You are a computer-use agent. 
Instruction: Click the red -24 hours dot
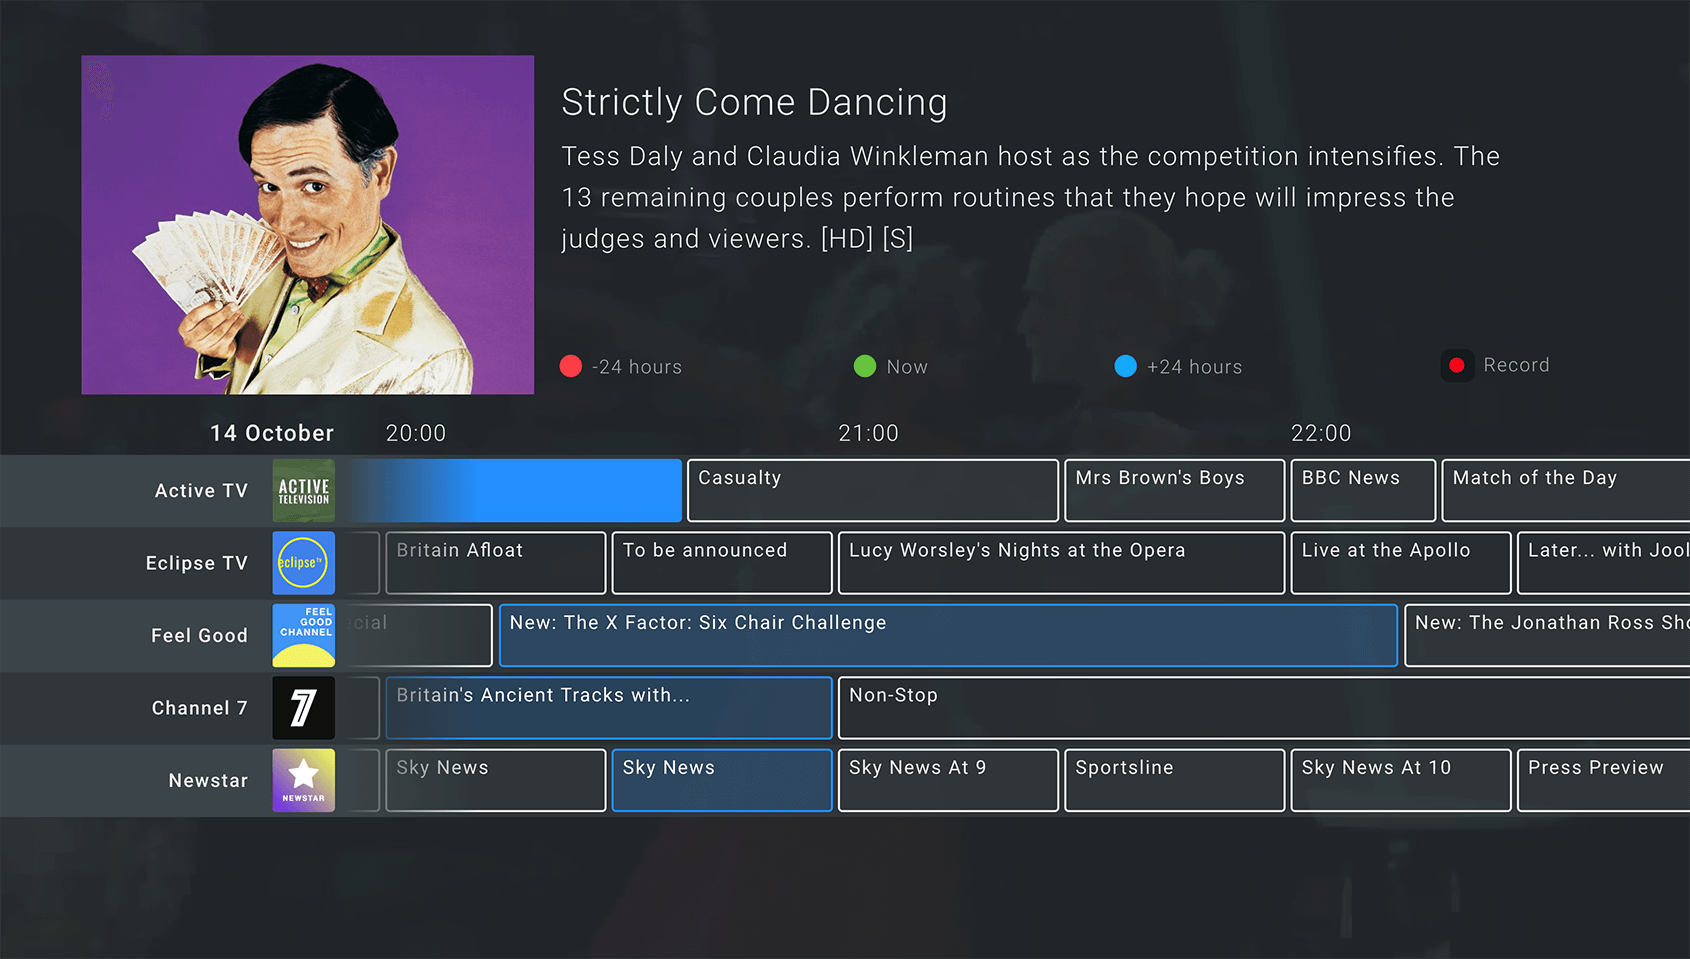point(571,366)
